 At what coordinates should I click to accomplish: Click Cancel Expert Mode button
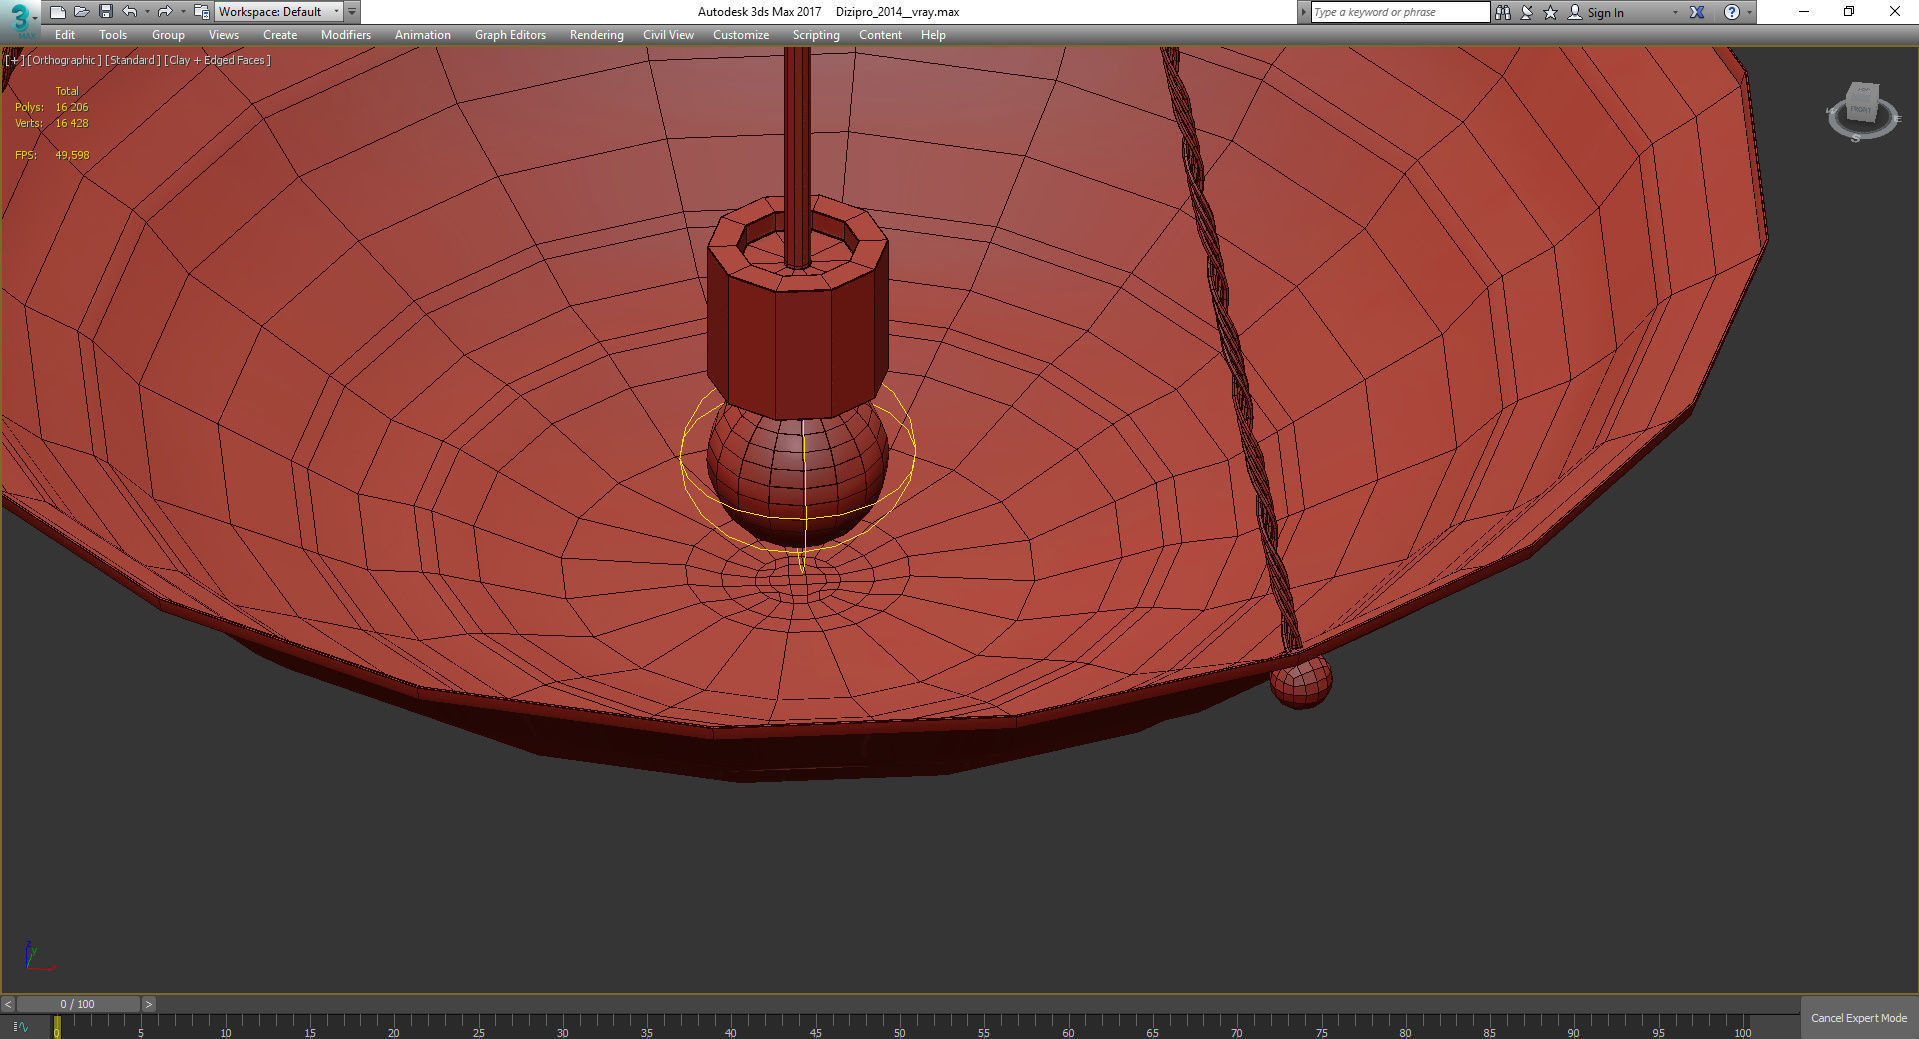coord(1859,1018)
